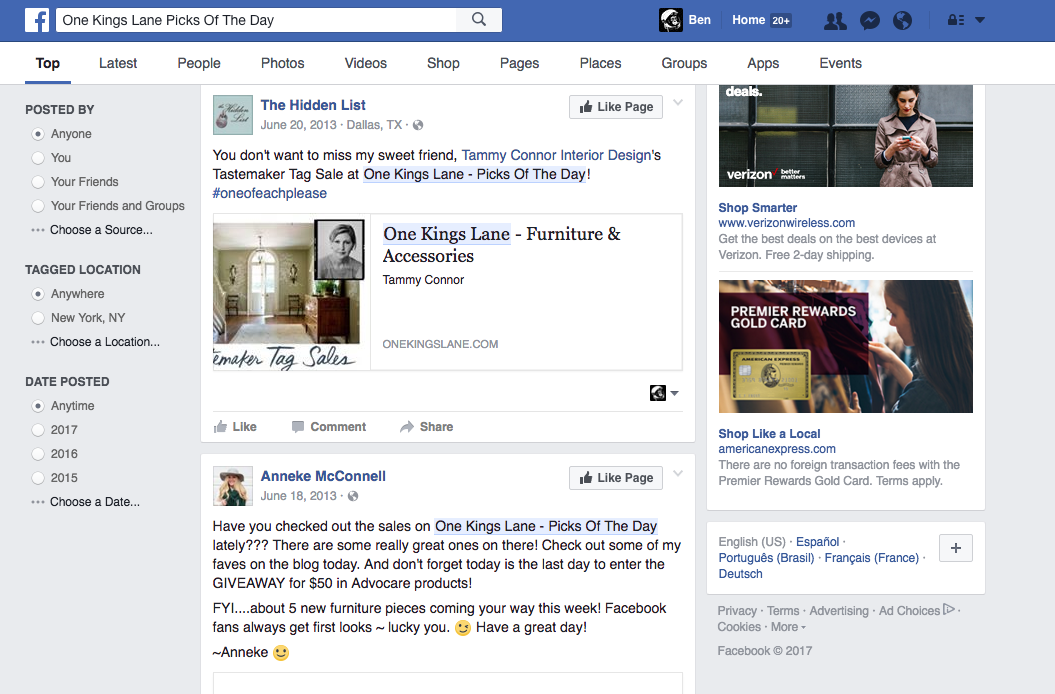Switch to the Pages tab
The image size is (1055, 694).
coord(519,63)
